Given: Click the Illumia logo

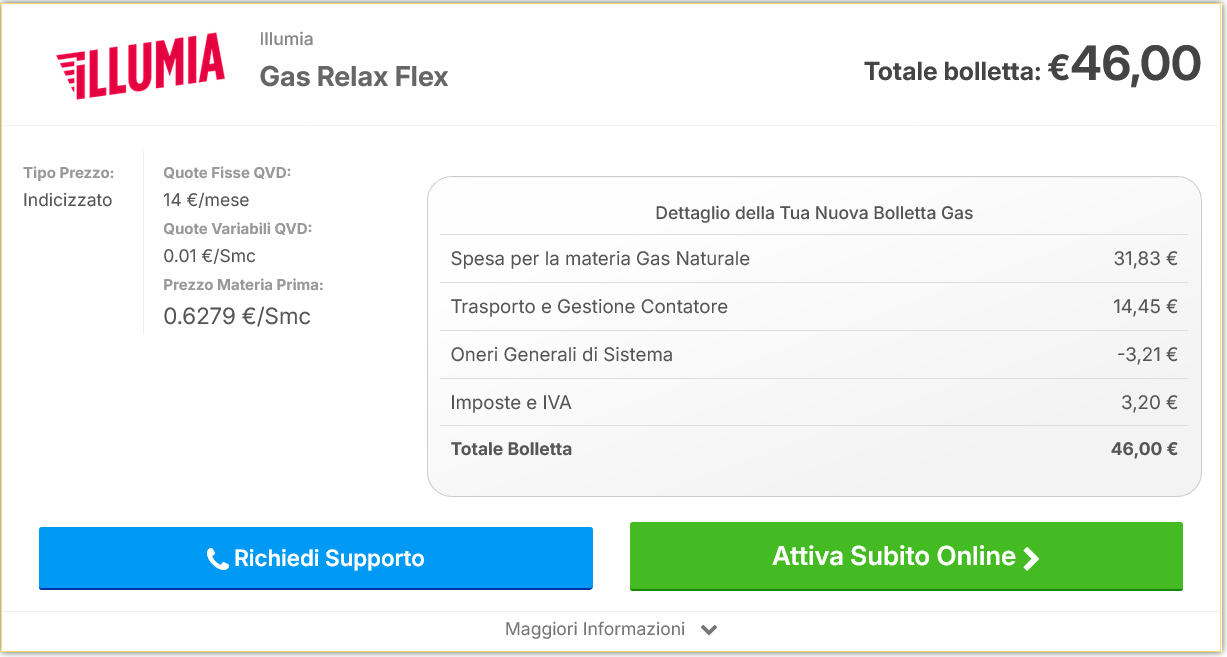Looking at the screenshot, I should [x=140, y=66].
